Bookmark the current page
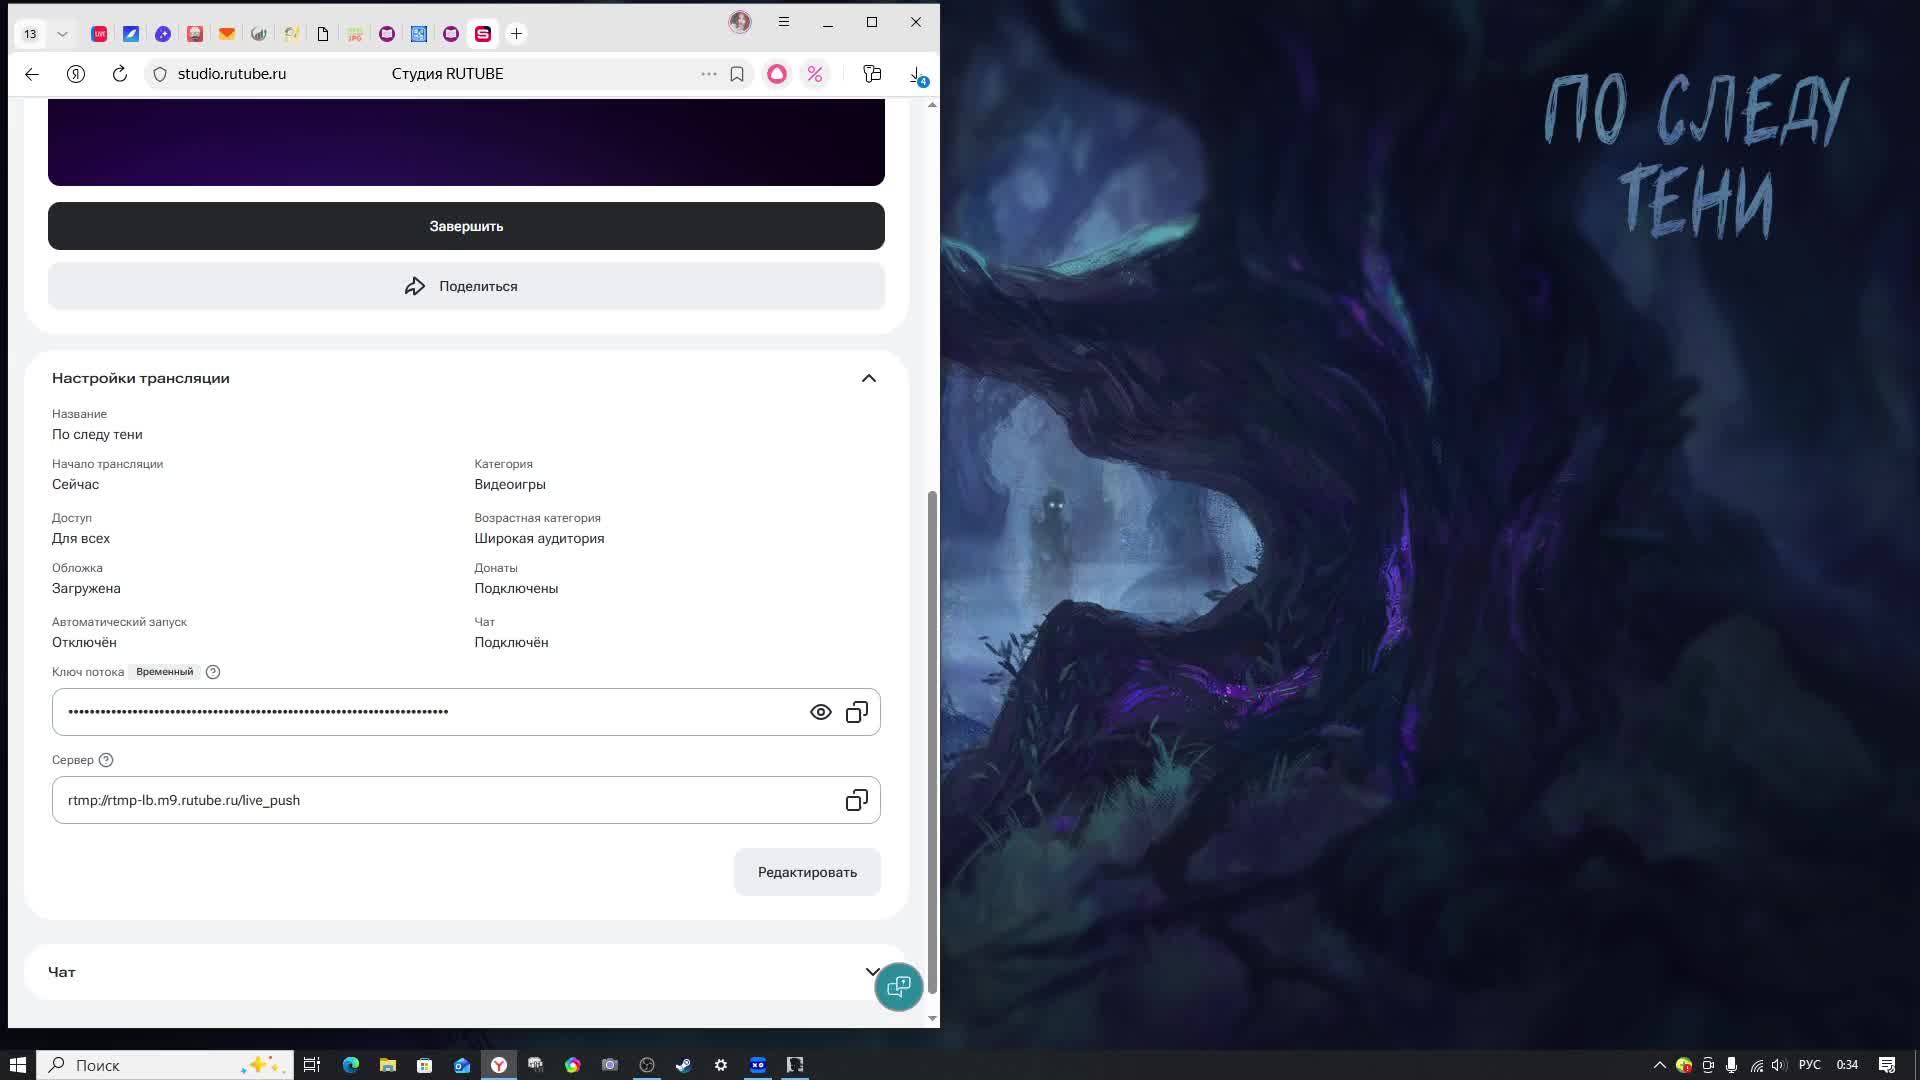1920x1080 pixels. 737,74
